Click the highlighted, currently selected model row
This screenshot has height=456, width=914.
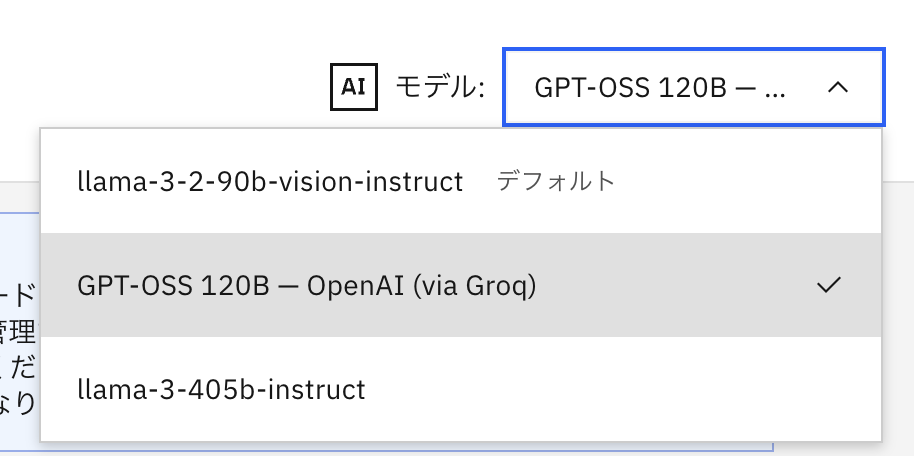[460, 286]
